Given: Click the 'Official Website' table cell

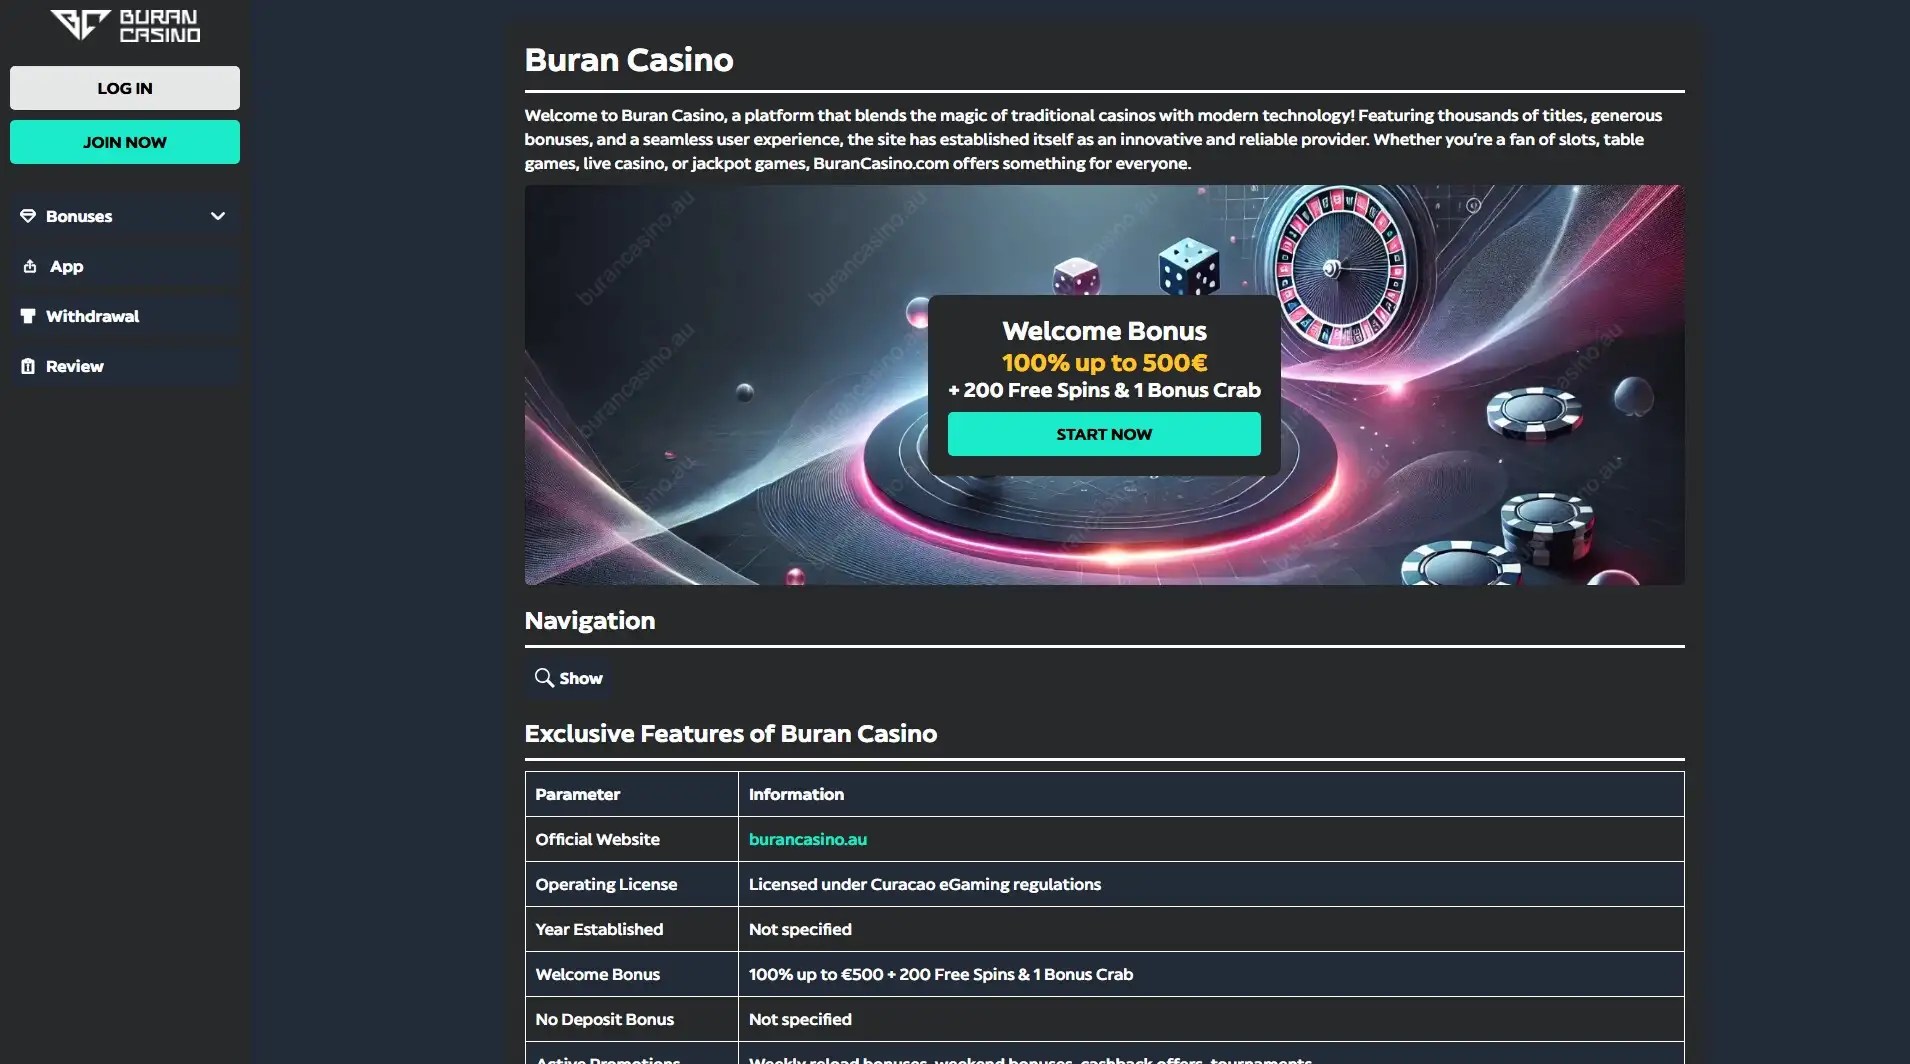Looking at the screenshot, I should 632,839.
